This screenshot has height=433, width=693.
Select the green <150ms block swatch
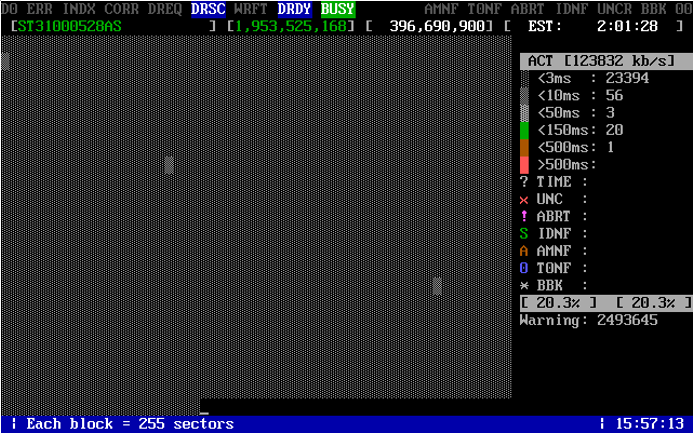point(524,130)
